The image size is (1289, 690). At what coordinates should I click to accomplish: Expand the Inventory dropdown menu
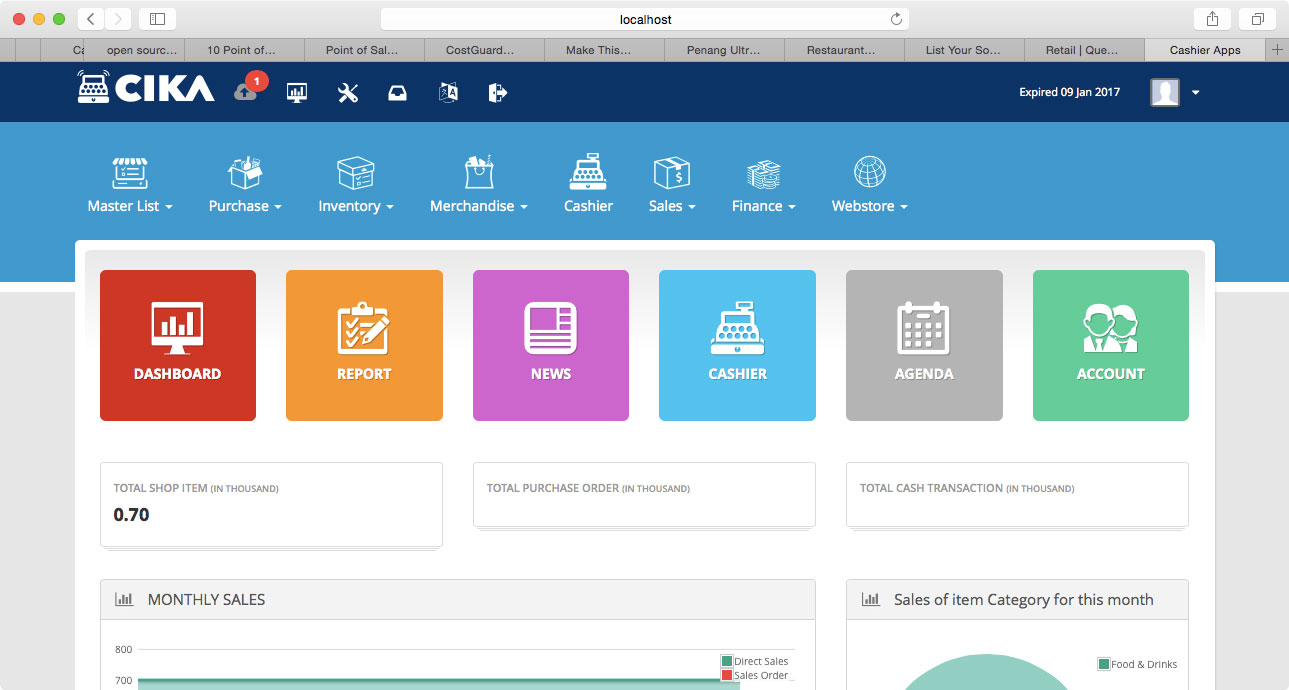[x=356, y=186]
